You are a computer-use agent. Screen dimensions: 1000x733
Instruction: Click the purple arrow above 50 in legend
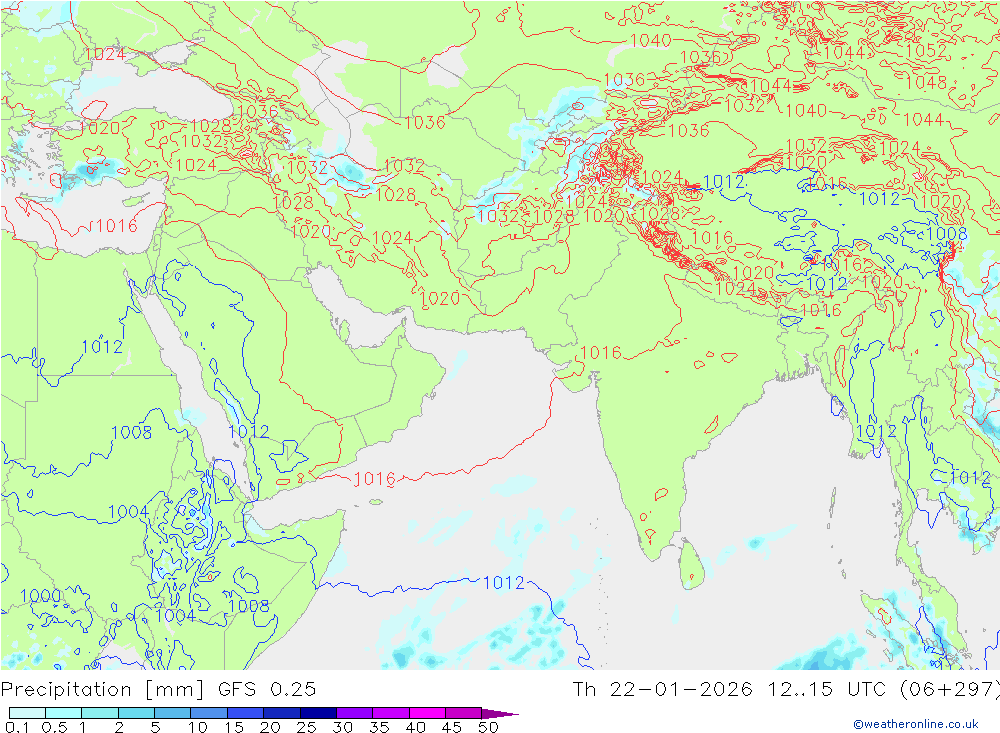(500, 714)
